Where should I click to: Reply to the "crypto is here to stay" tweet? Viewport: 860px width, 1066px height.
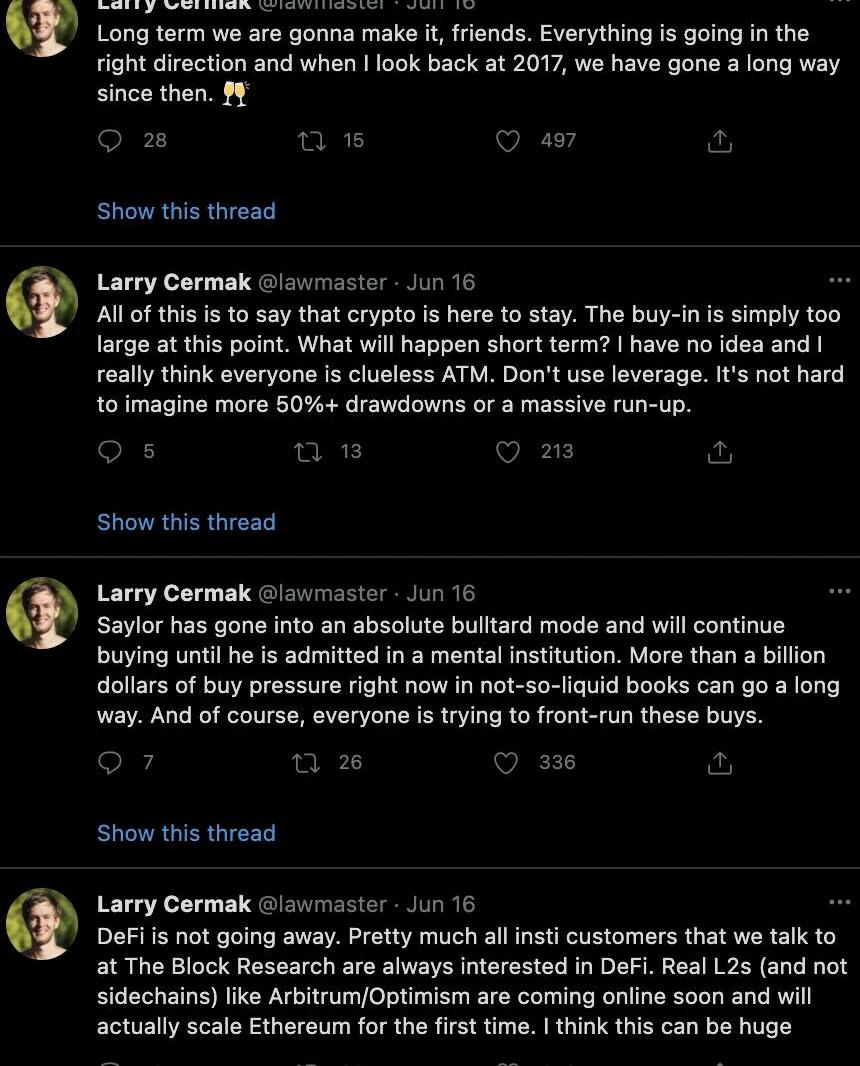[110, 452]
